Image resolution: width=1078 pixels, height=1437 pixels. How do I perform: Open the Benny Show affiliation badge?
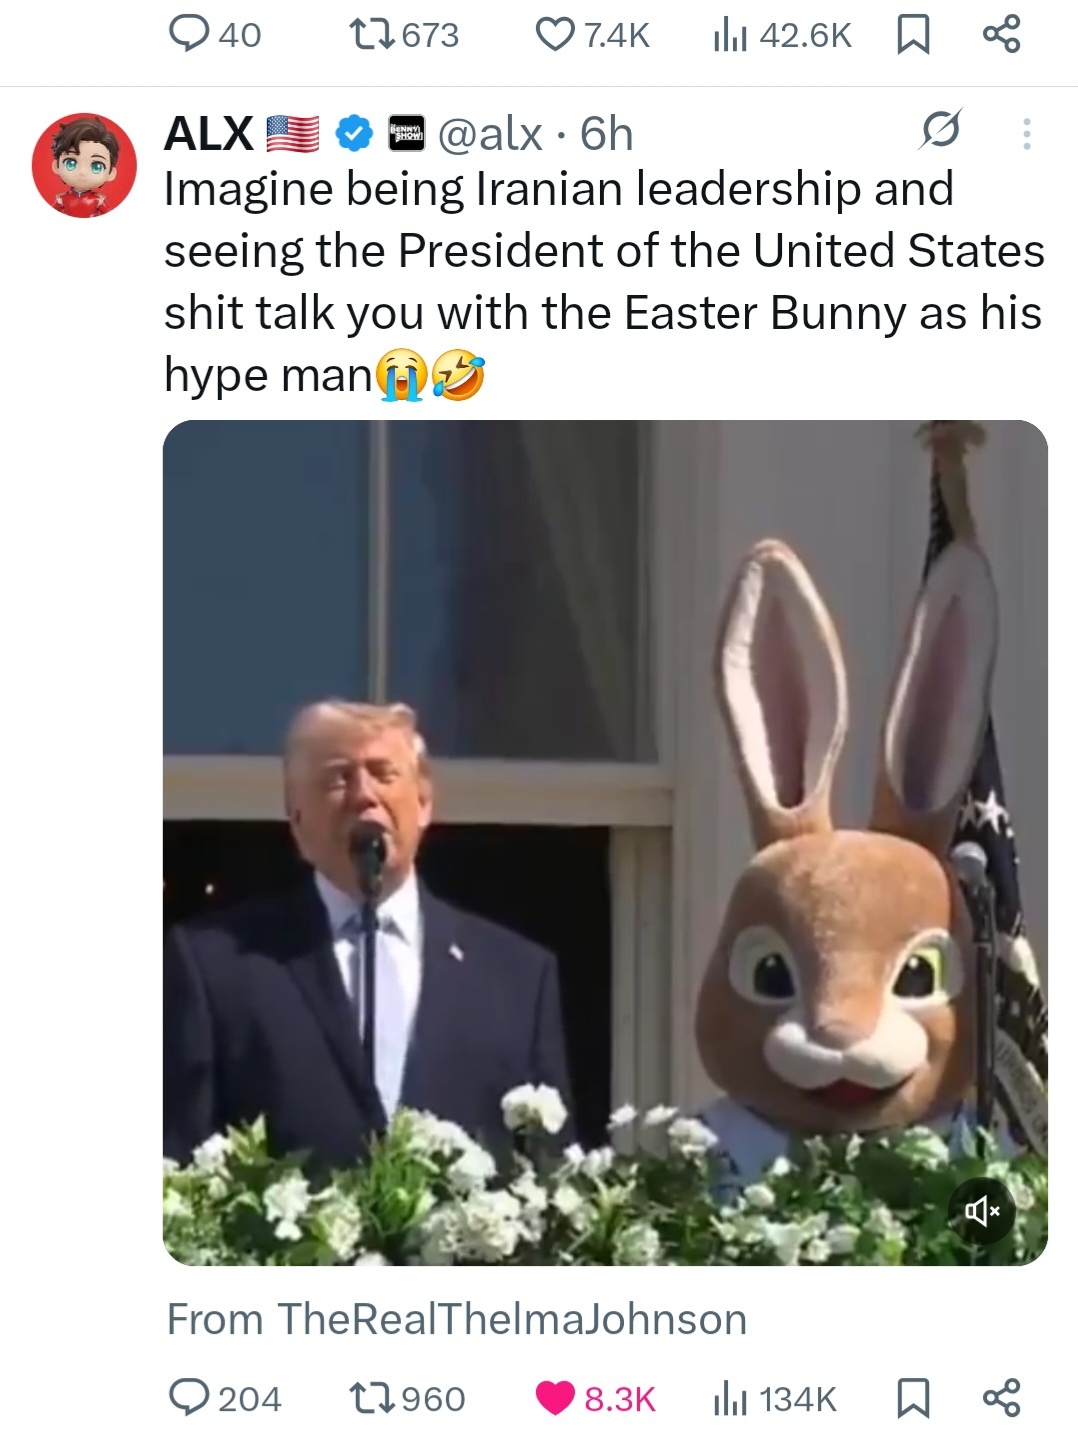tap(407, 133)
